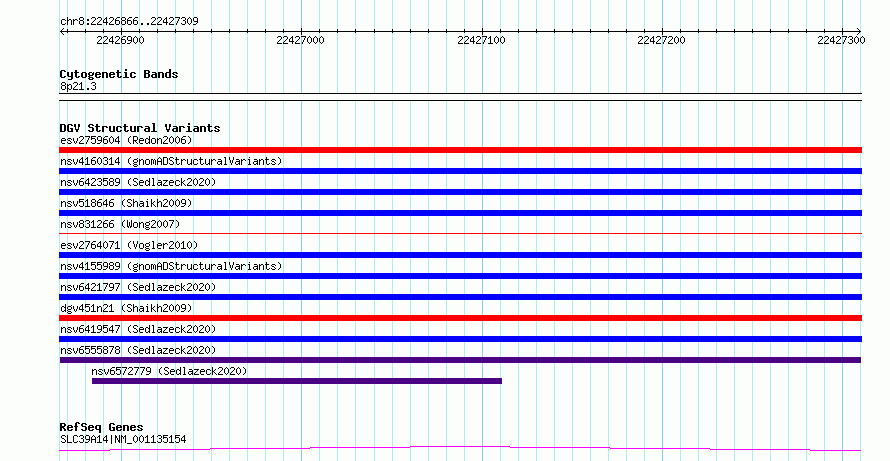Select the 8p21.3 band label
The height and width of the screenshot is (461, 890).
78,86
